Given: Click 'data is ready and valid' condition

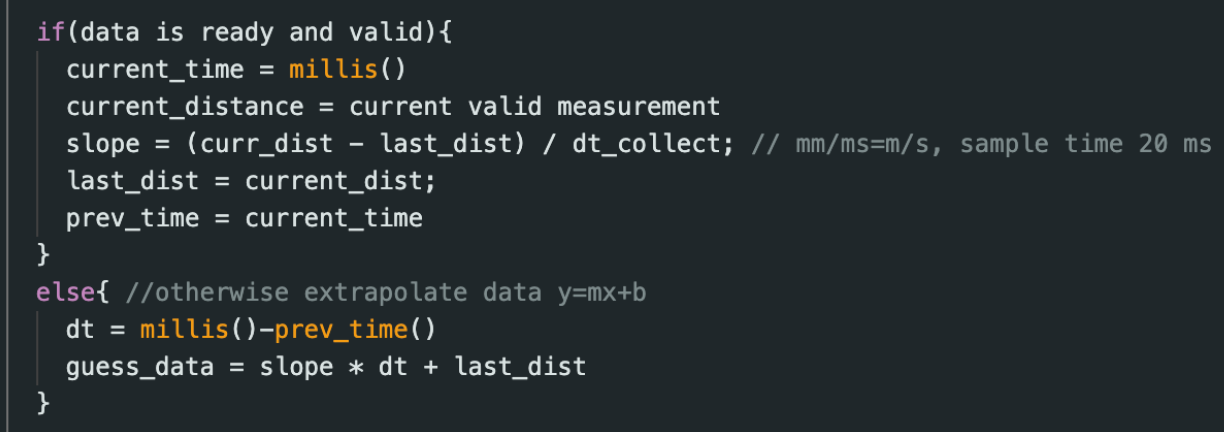Looking at the screenshot, I should (x=257, y=32).
